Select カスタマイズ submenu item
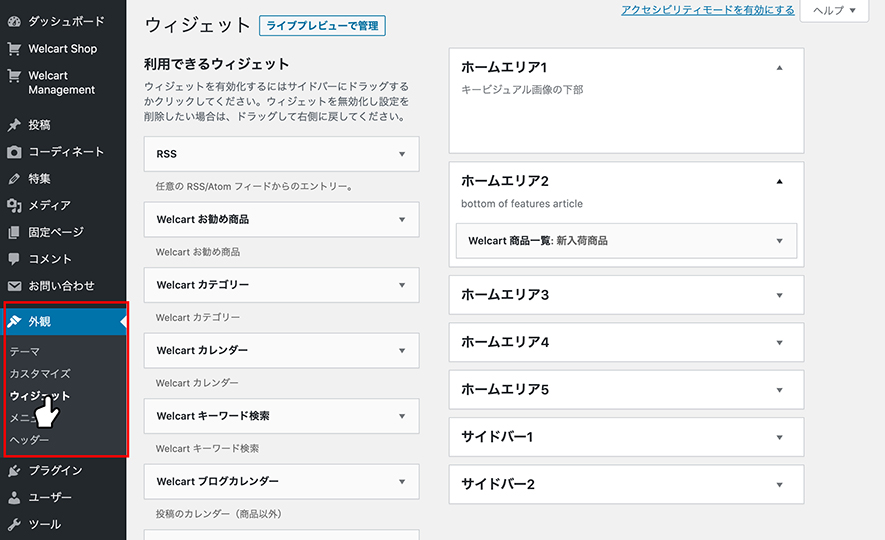The height and width of the screenshot is (540, 885). click(40, 374)
